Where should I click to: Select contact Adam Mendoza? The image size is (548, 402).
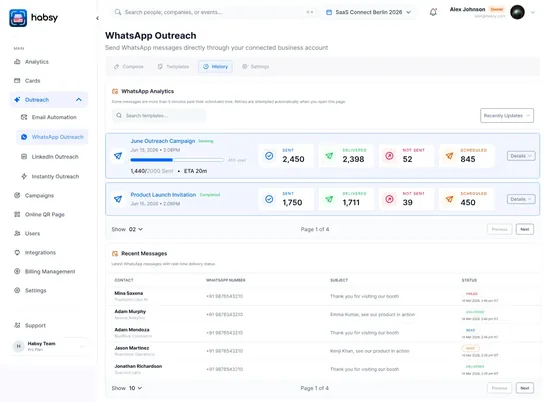click(132, 330)
